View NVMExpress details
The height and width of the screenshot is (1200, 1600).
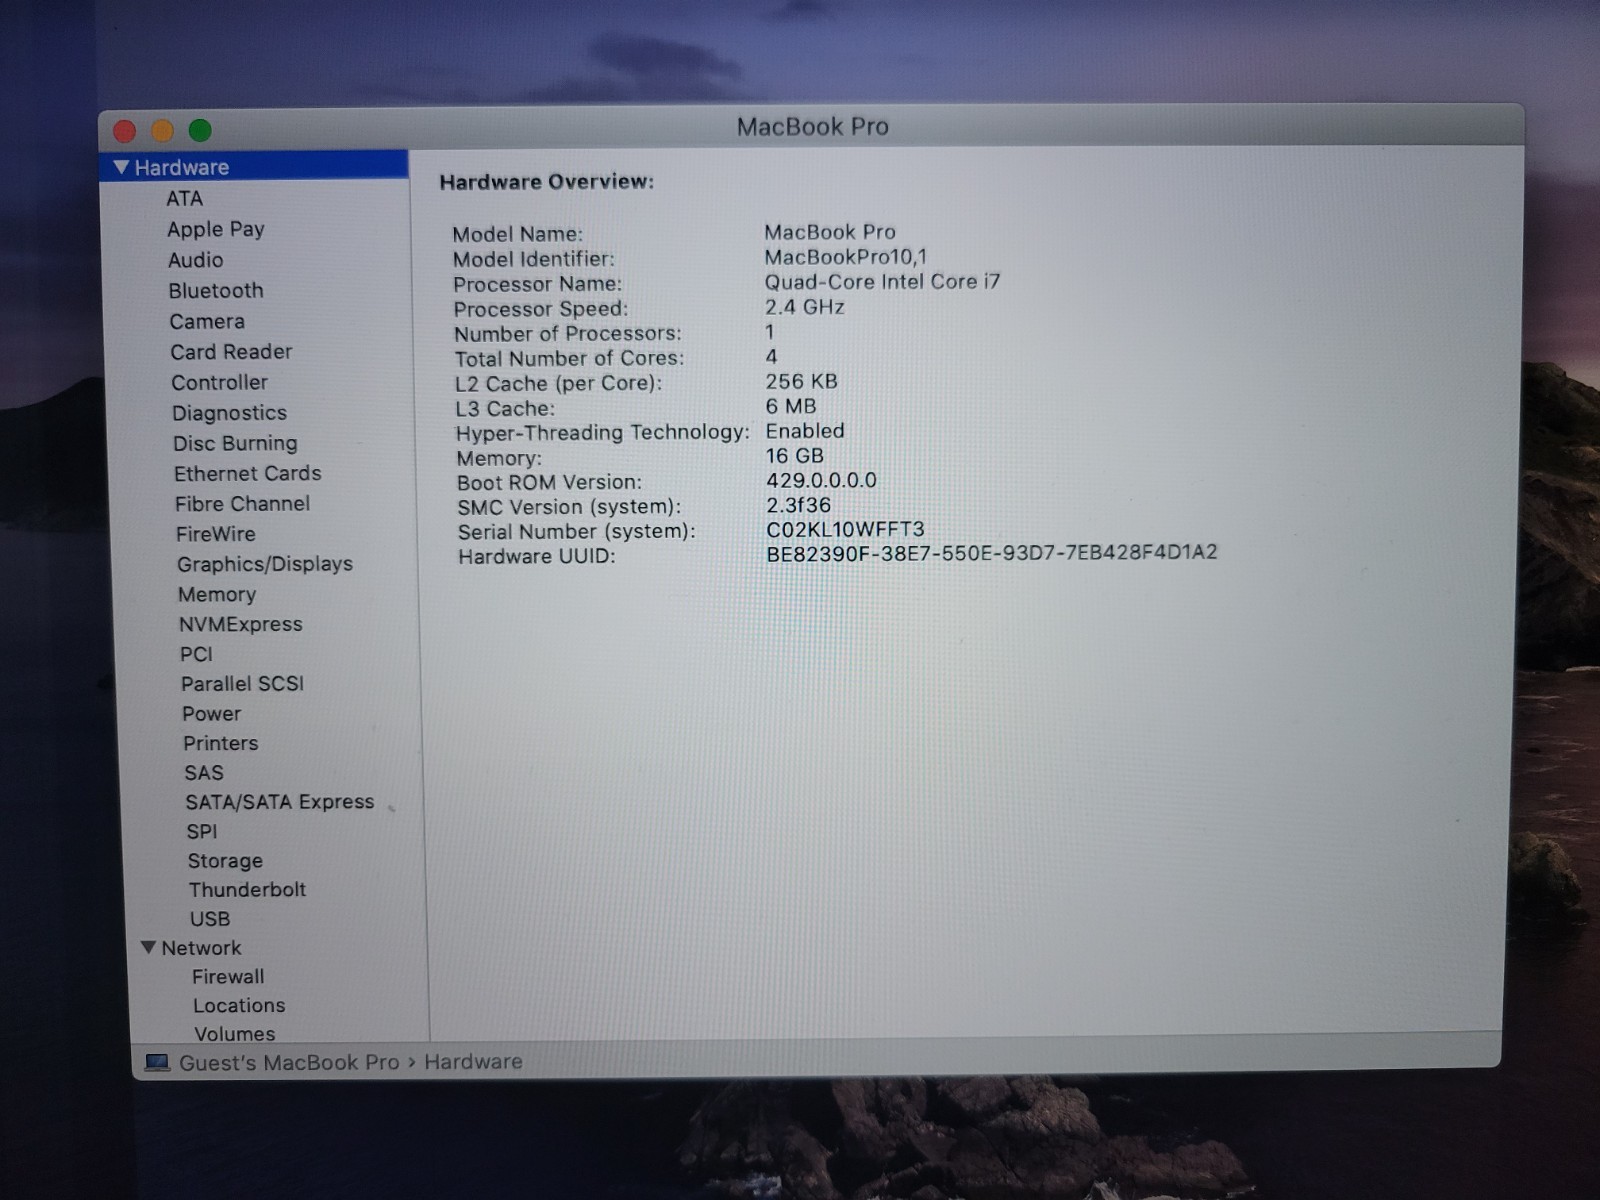tap(240, 624)
